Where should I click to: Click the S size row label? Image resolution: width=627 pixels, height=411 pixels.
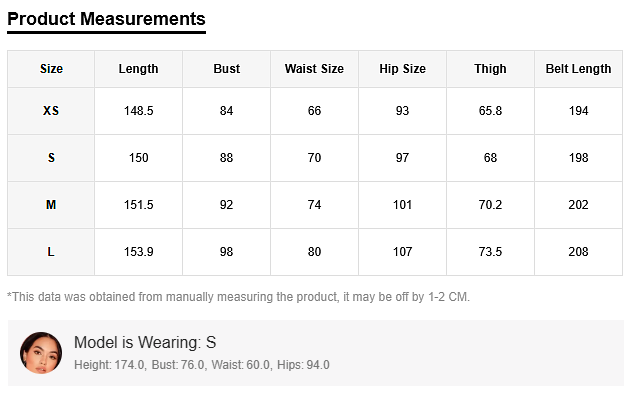tap(51, 158)
